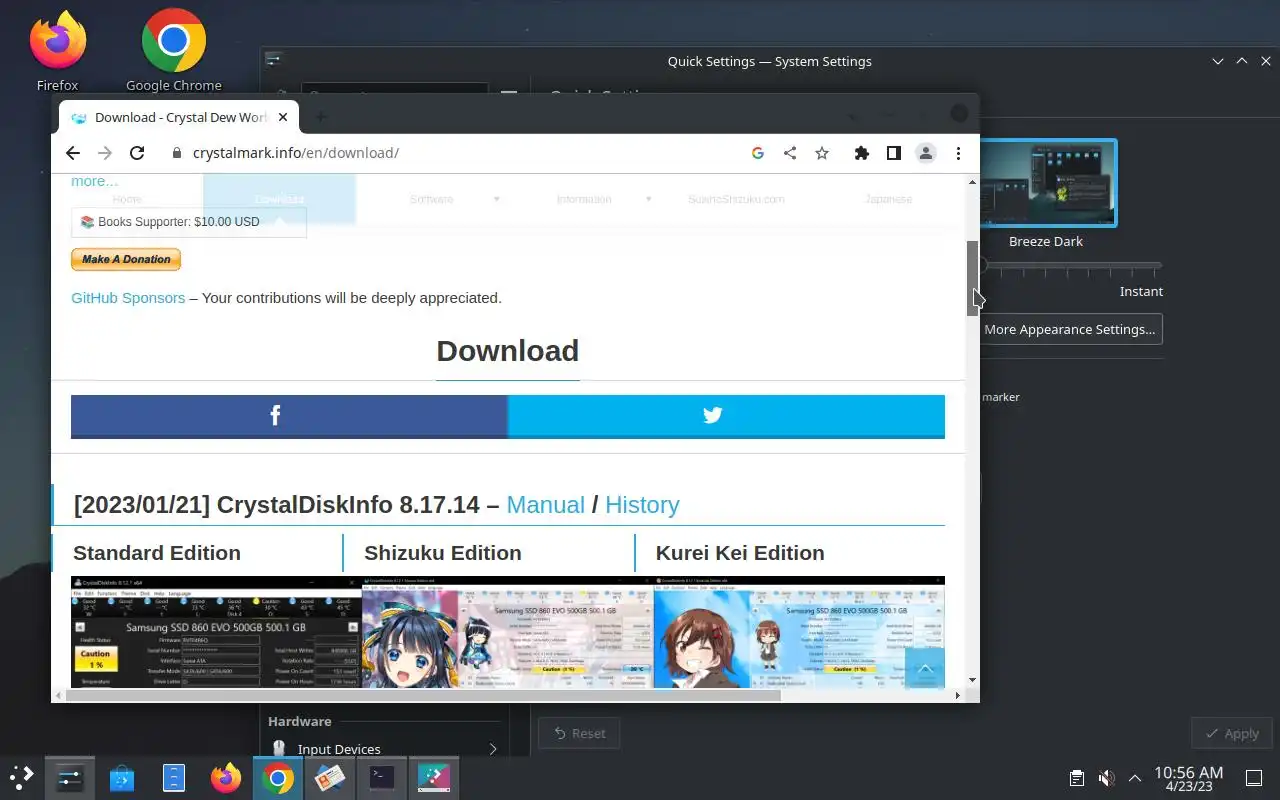Open the GitHub Sponsors link
The image size is (1280, 800).
(128, 298)
